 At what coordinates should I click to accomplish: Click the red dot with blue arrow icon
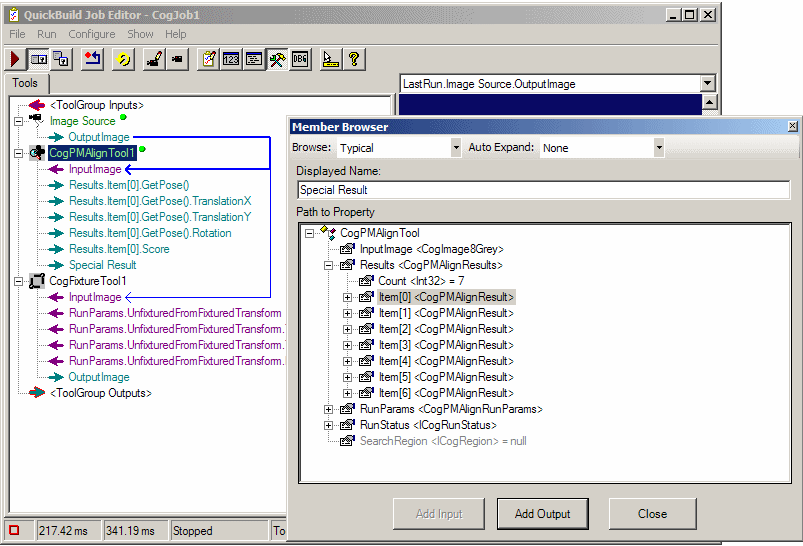click(92, 59)
